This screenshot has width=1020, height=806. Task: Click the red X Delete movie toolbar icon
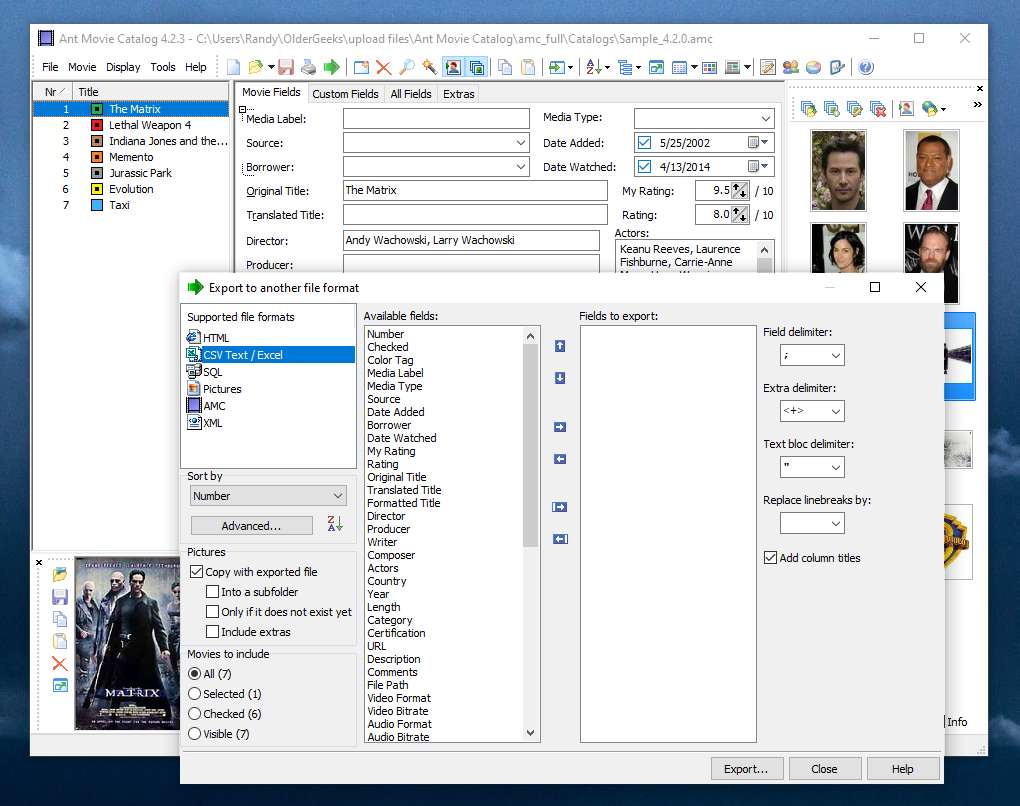pos(384,67)
